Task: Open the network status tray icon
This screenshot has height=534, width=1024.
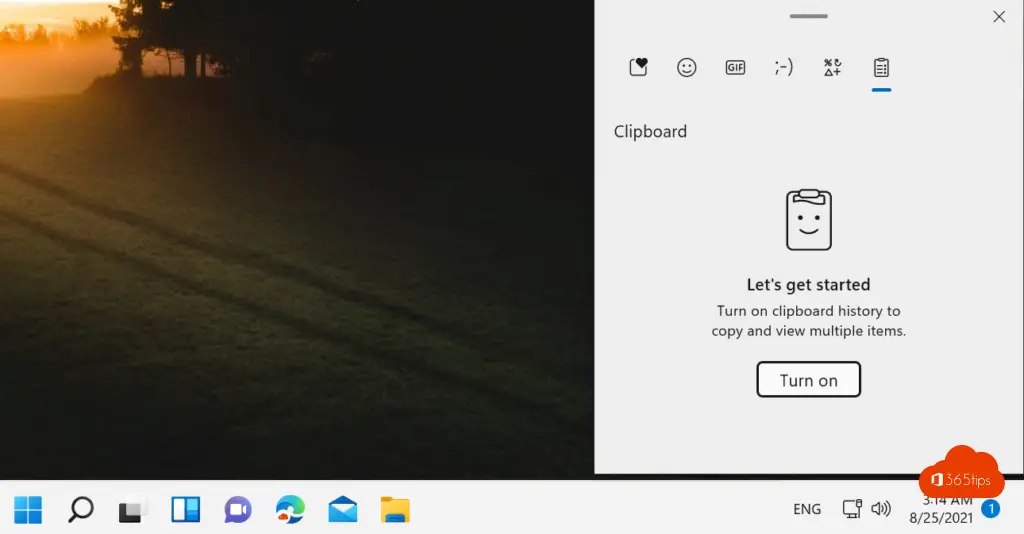Action: 852,509
